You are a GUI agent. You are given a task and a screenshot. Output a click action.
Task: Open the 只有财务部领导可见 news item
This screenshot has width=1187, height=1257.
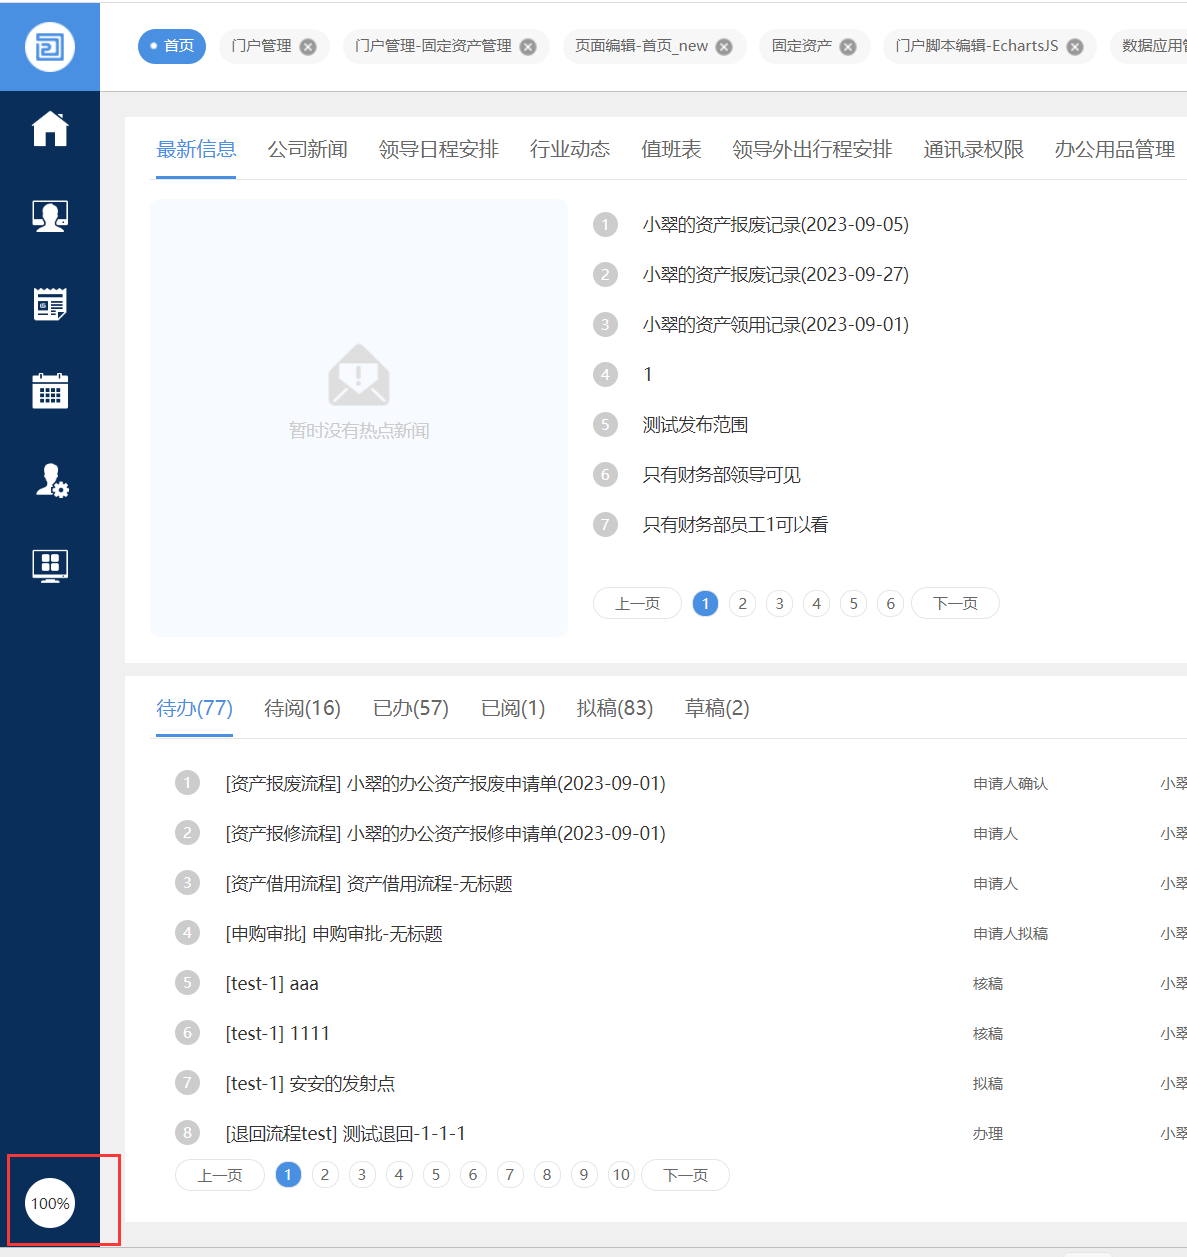(721, 474)
